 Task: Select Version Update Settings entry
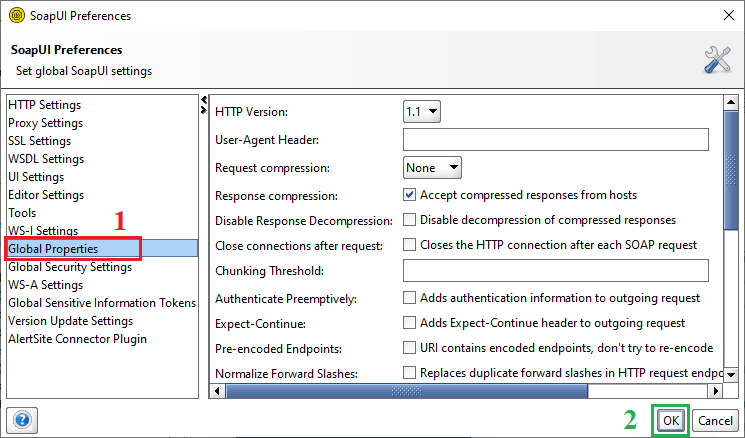point(102,321)
